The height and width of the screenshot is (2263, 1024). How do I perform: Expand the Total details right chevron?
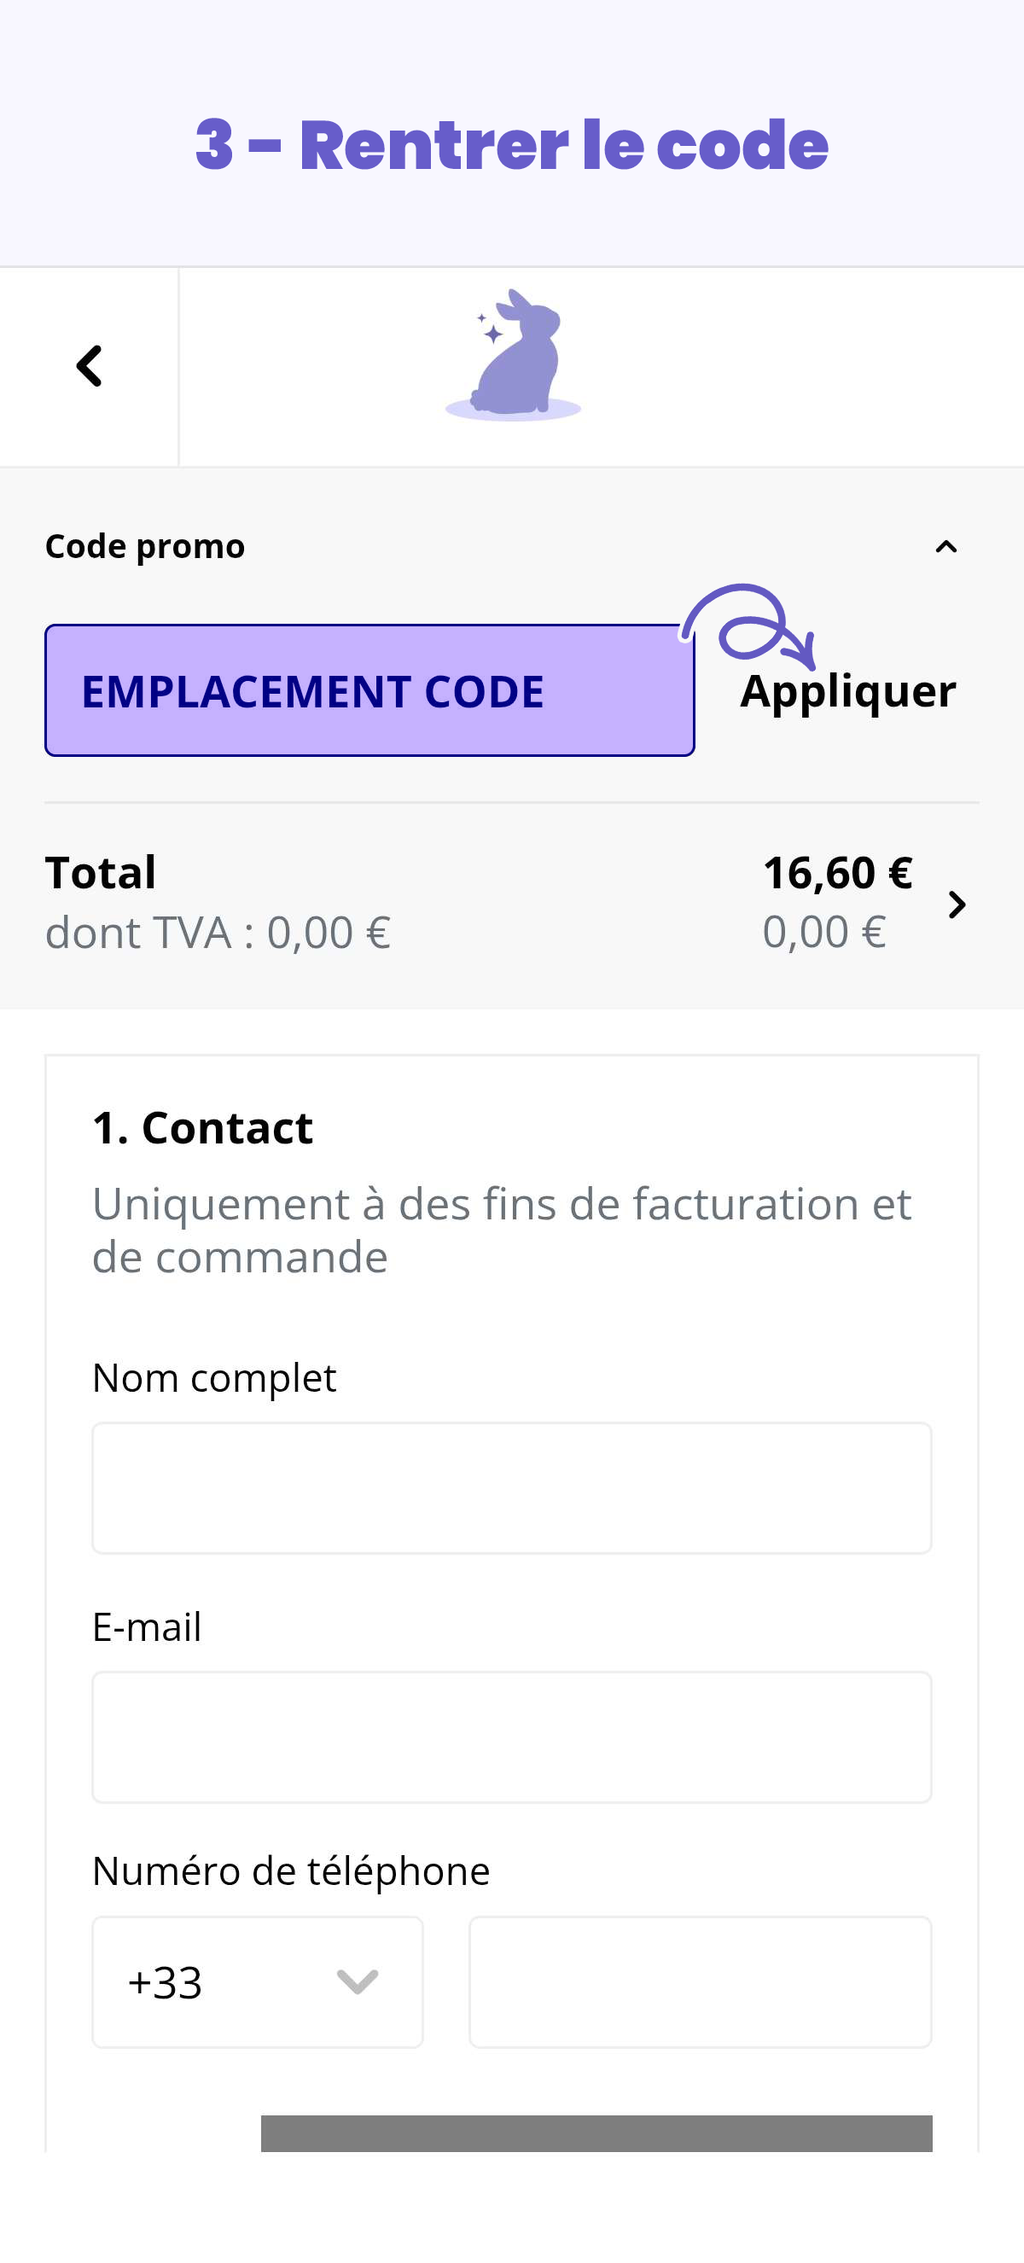click(957, 904)
